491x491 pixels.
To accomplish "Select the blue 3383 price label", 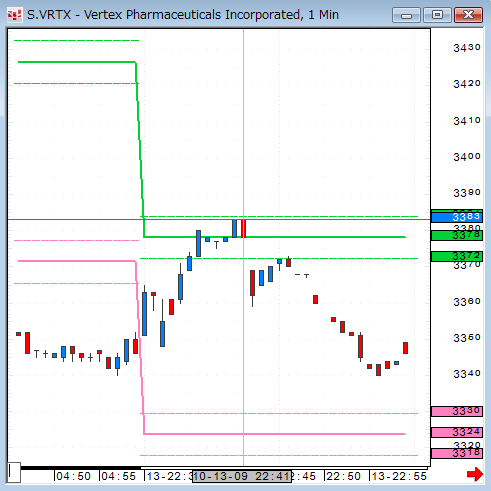I will pyautogui.click(x=456, y=217).
